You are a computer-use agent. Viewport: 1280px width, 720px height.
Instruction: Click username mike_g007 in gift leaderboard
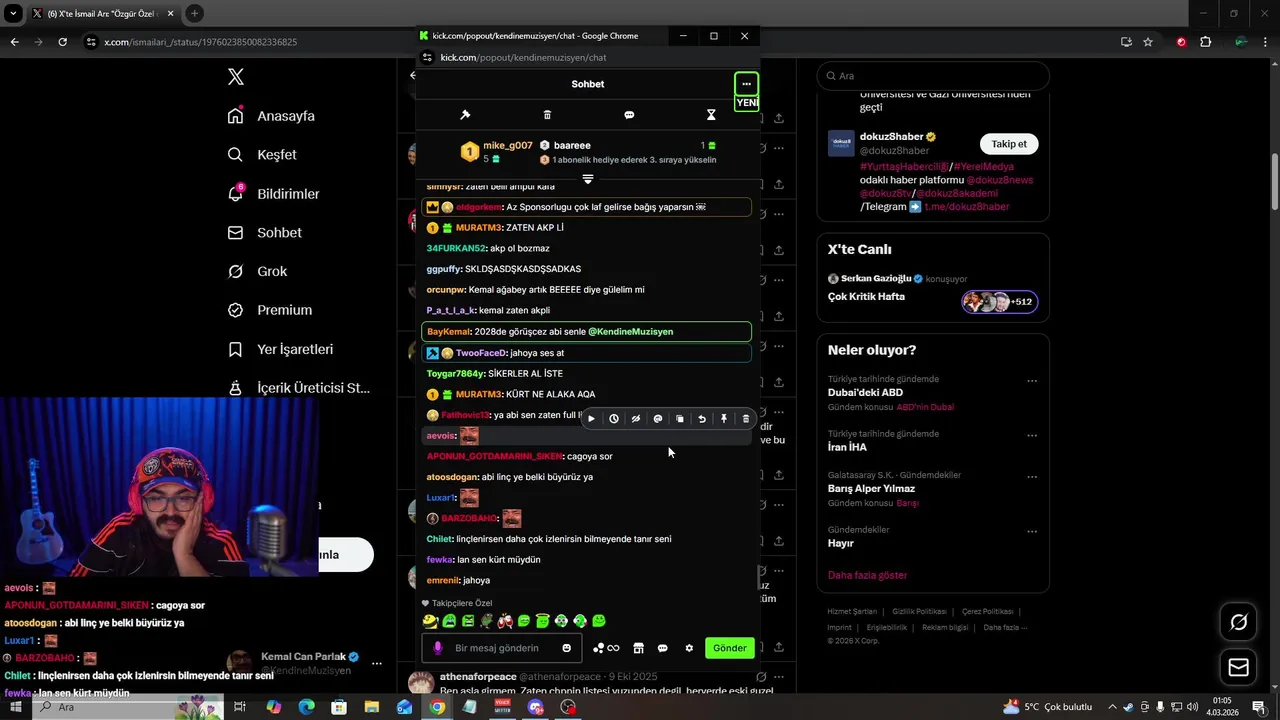(x=508, y=145)
